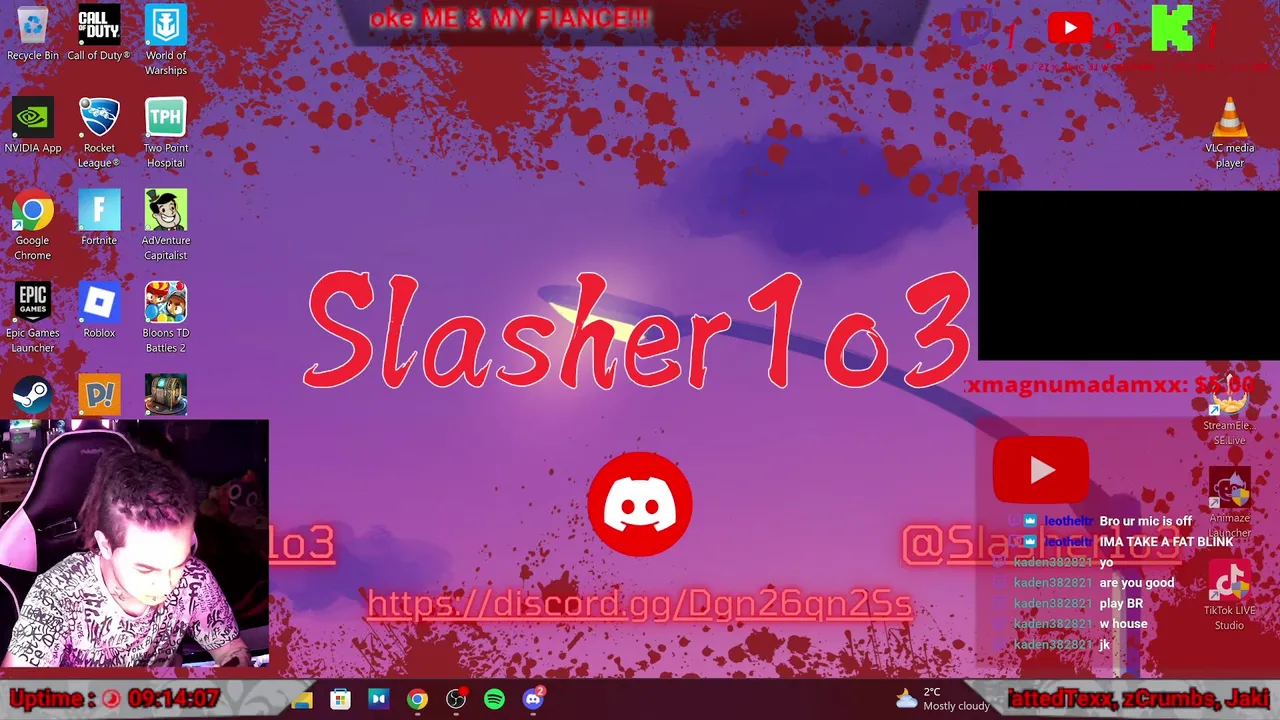1280x720 pixels.
Task: Click chat message "w house"
Action: click(x=1123, y=624)
